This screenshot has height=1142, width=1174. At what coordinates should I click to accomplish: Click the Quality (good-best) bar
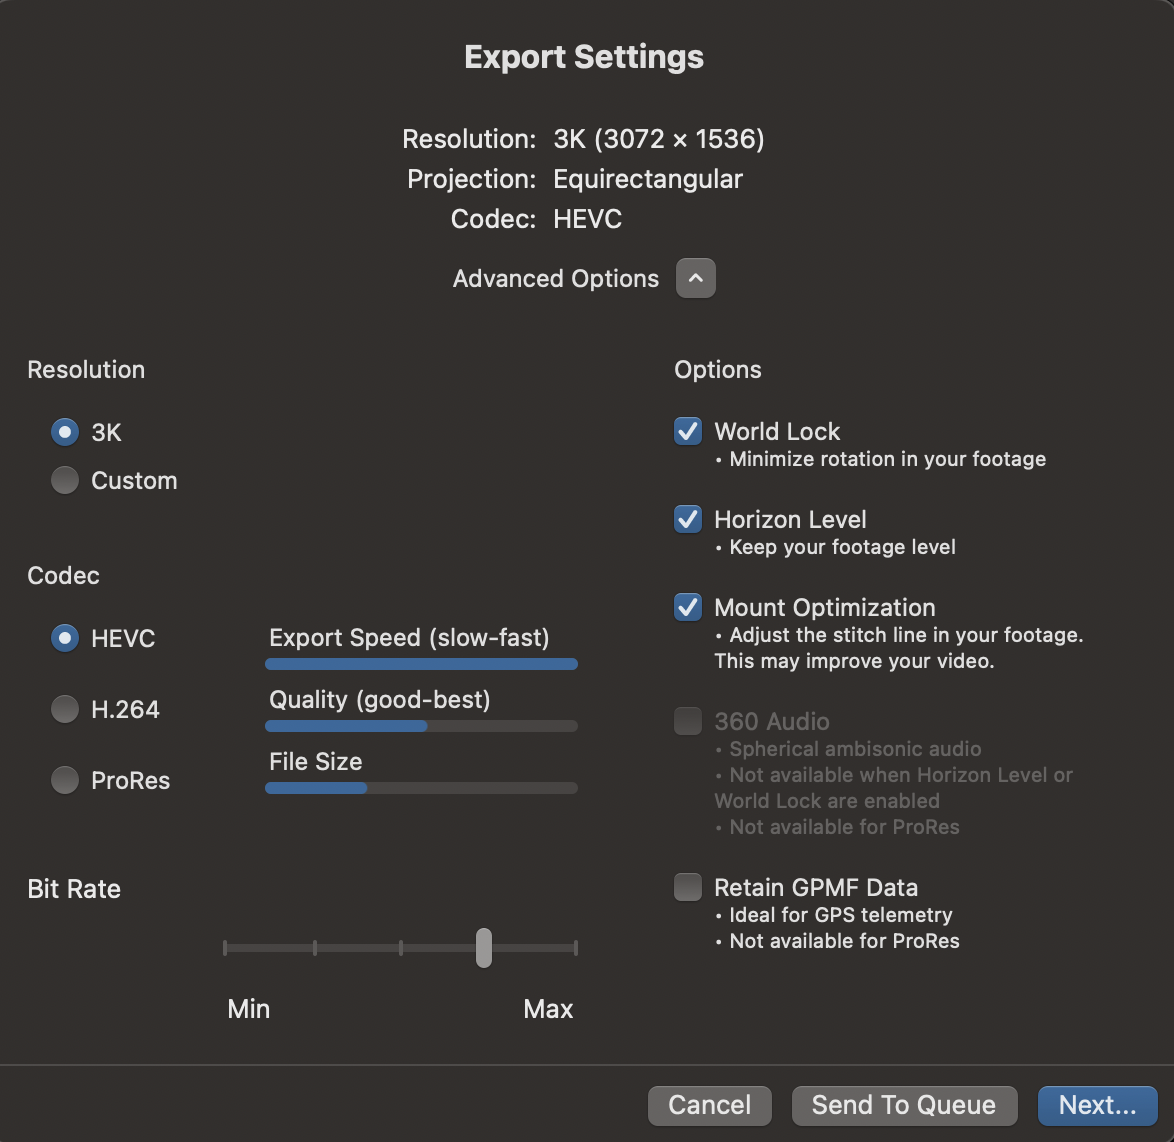420,725
